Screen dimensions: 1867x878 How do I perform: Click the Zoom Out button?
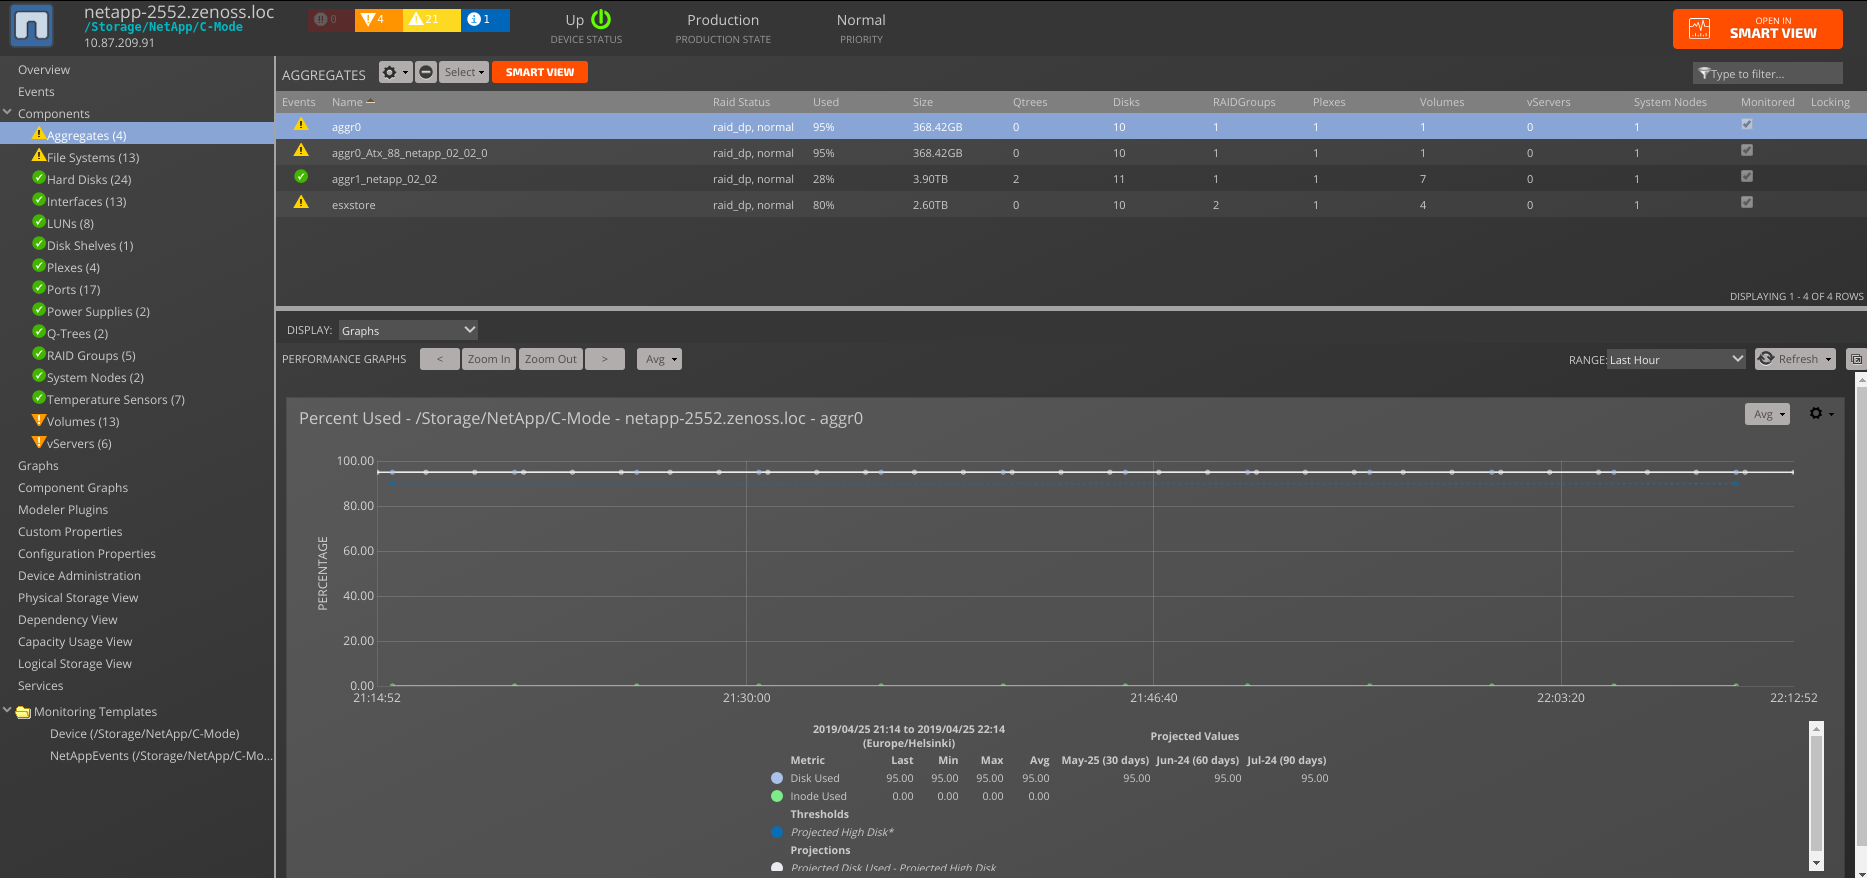pyautogui.click(x=551, y=359)
